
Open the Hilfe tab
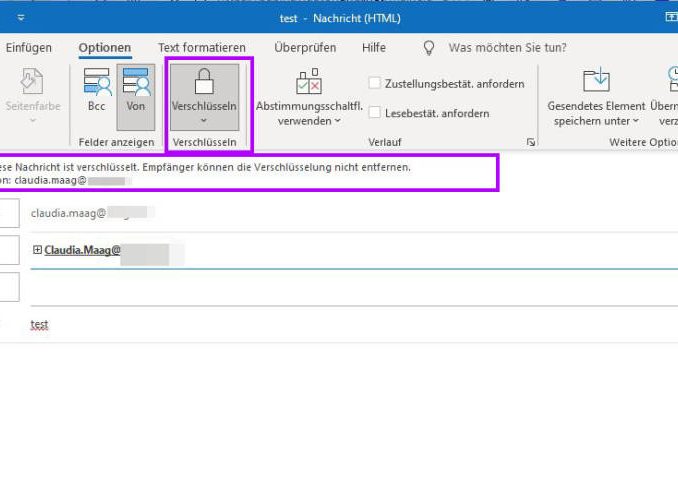tap(374, 47)
